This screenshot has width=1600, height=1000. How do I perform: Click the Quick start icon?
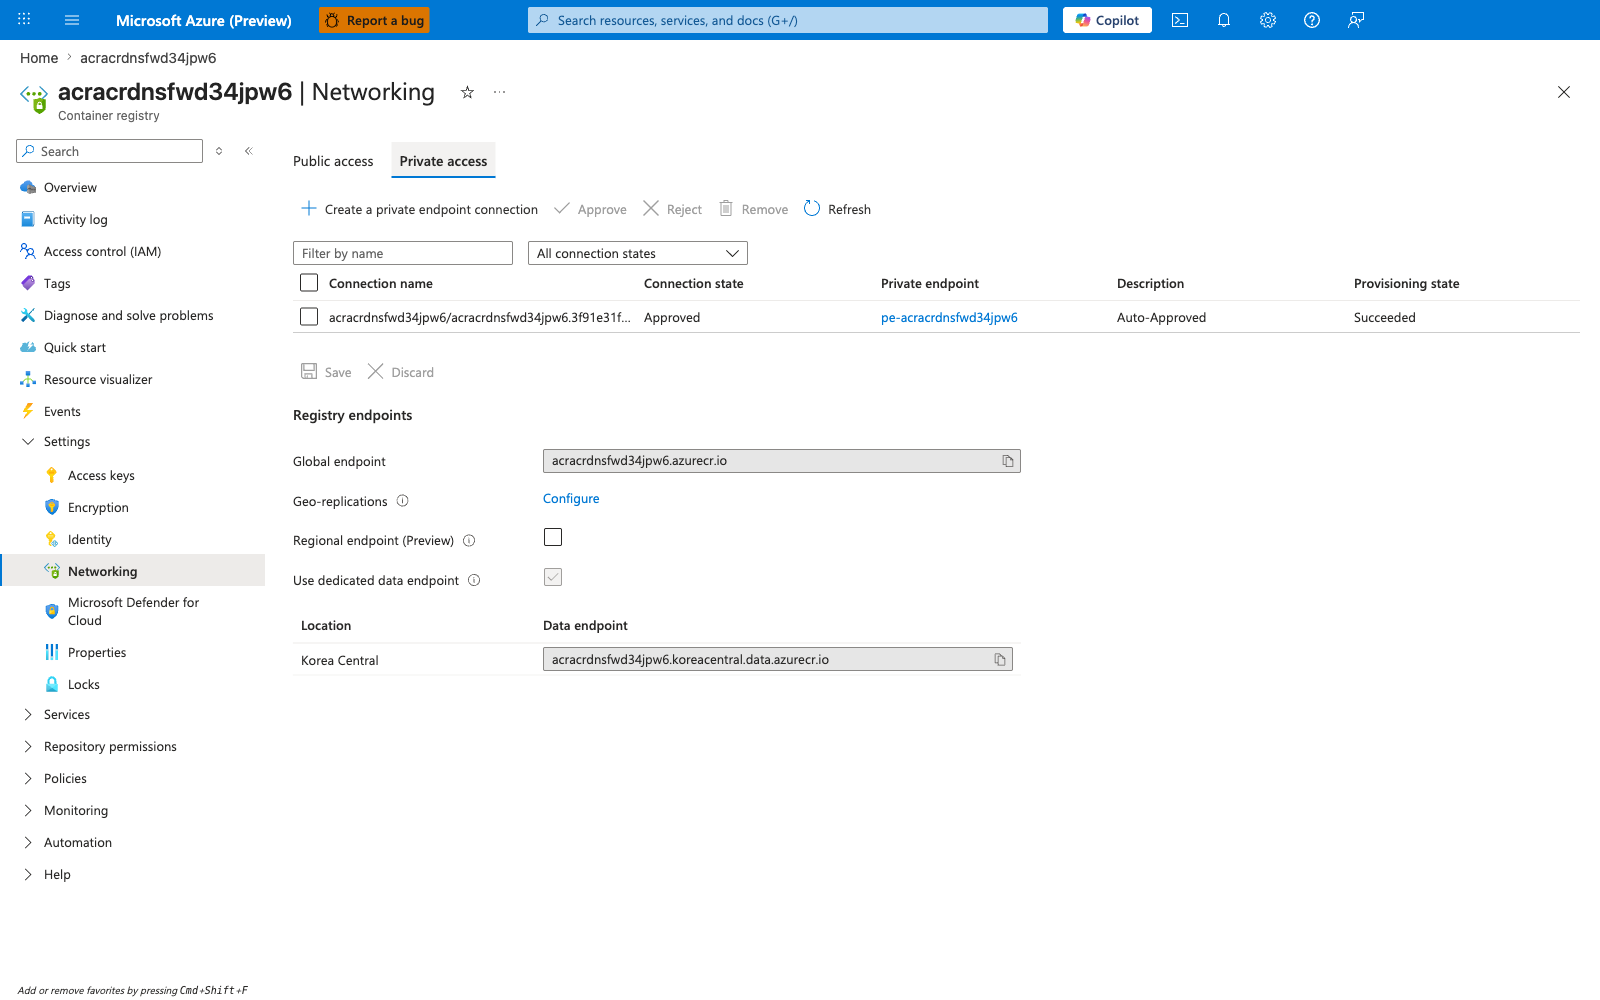click(x=28, y=347)
